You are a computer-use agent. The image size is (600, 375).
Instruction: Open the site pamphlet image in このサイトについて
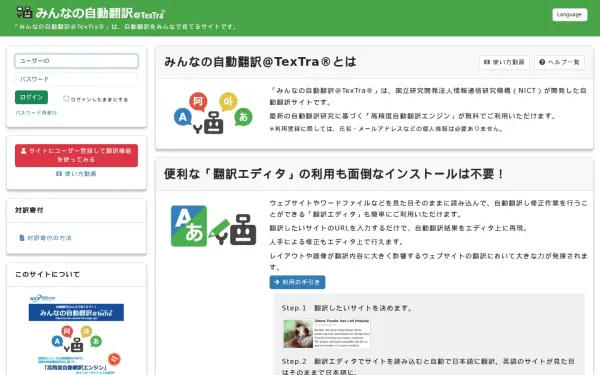pos(77,334)
